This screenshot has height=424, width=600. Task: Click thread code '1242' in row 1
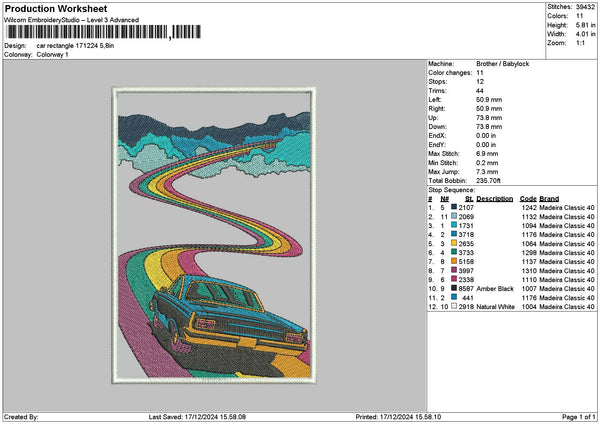(x=529, y=207)
